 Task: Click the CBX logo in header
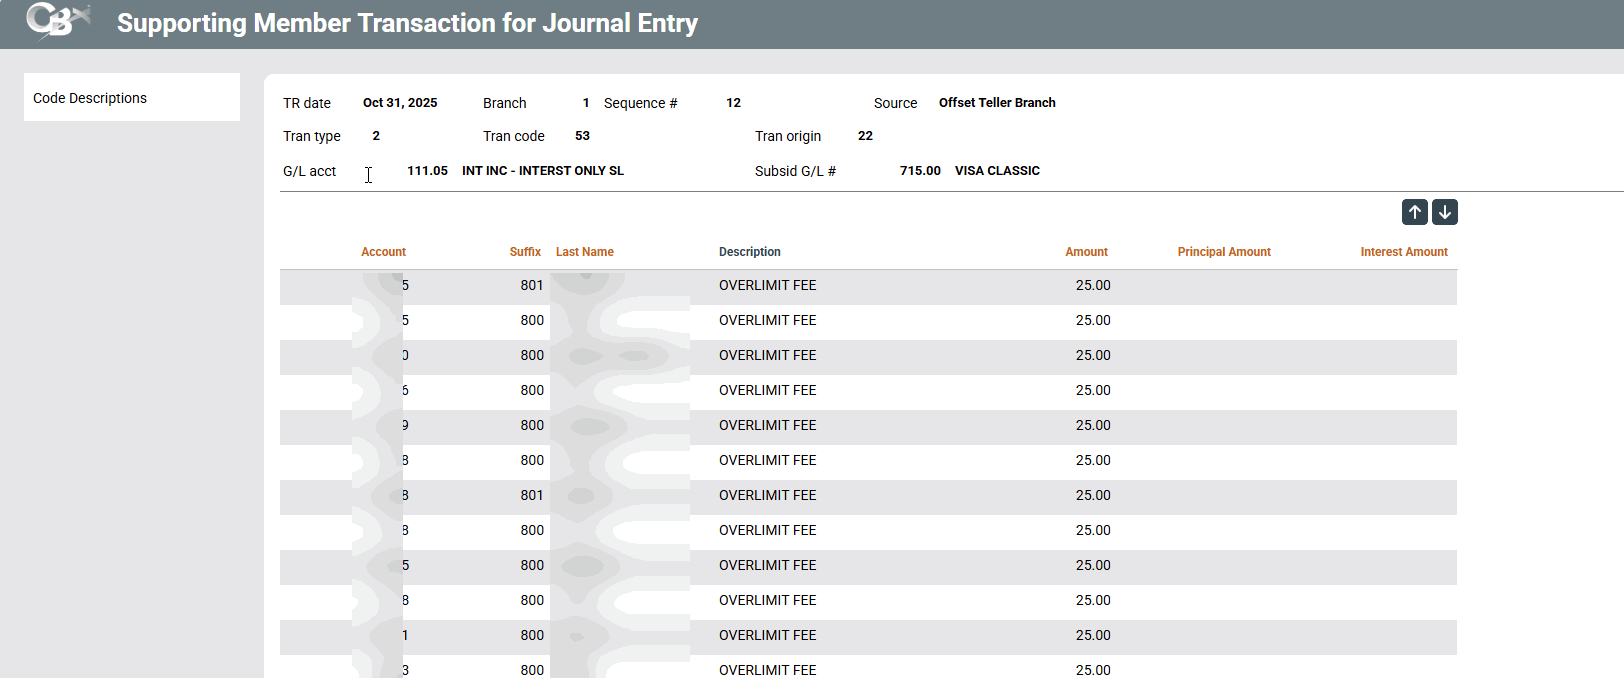pyautogui.click(x=57, y=21)
